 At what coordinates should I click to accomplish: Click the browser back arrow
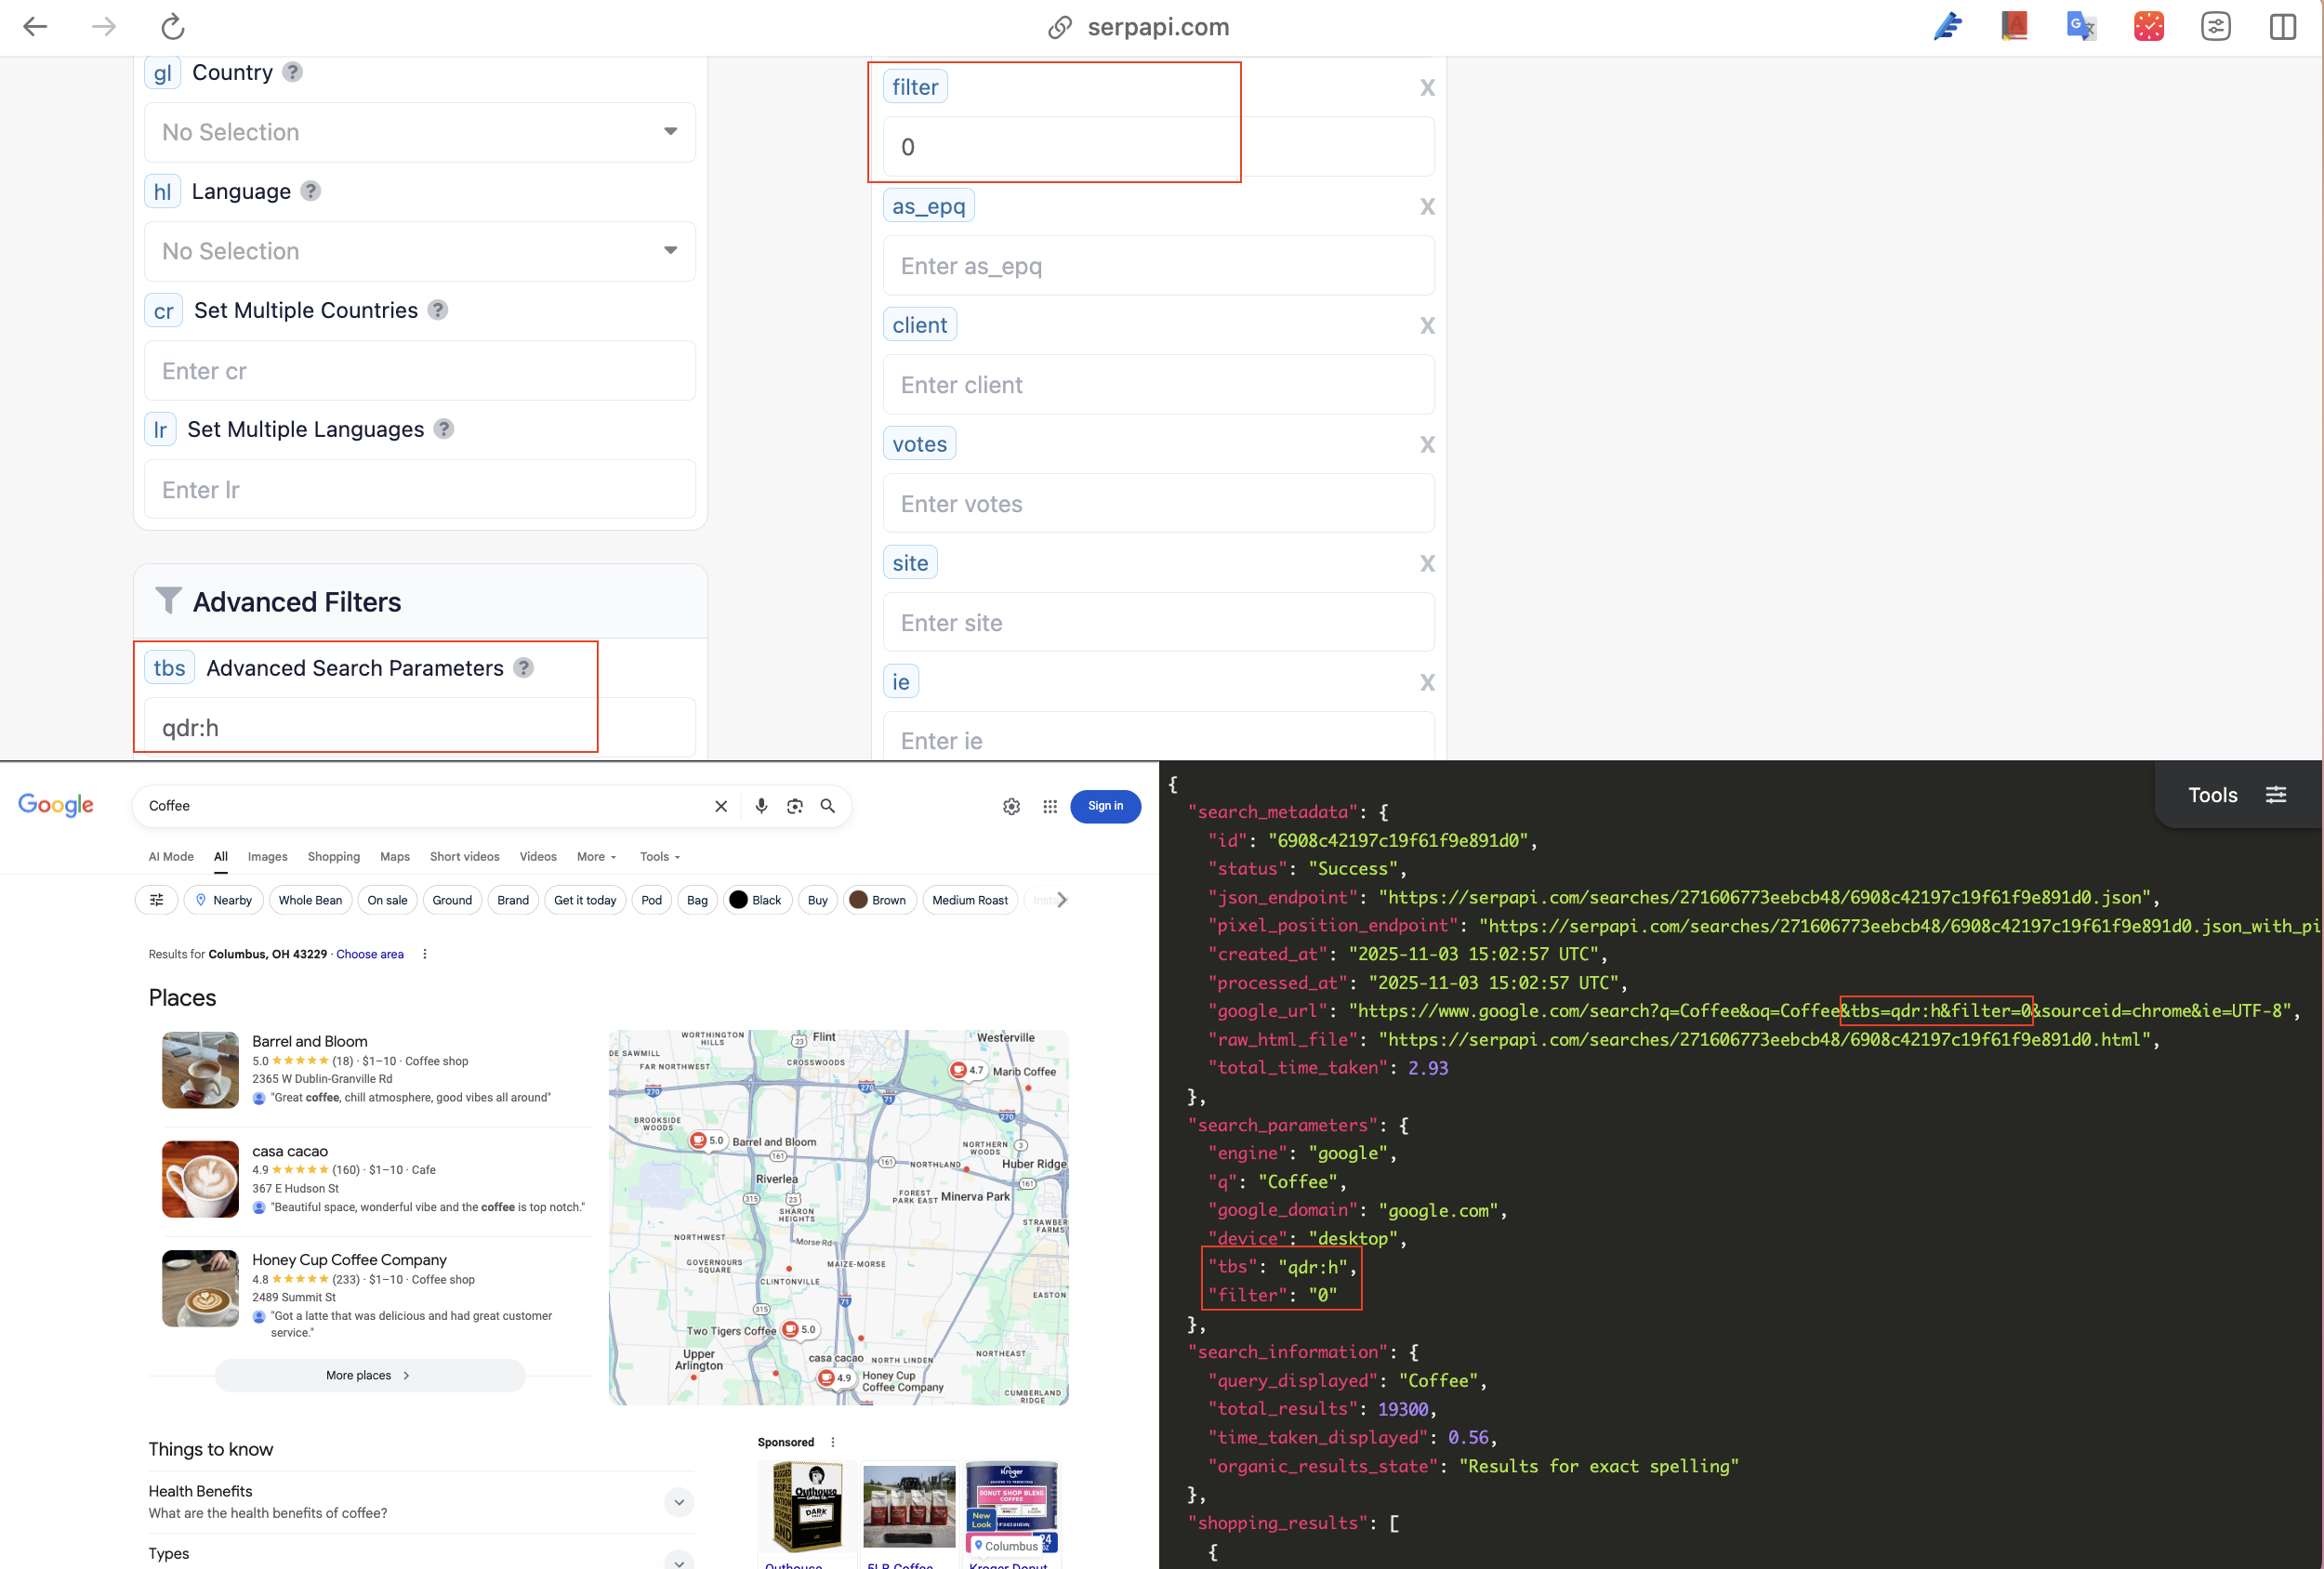36,27
